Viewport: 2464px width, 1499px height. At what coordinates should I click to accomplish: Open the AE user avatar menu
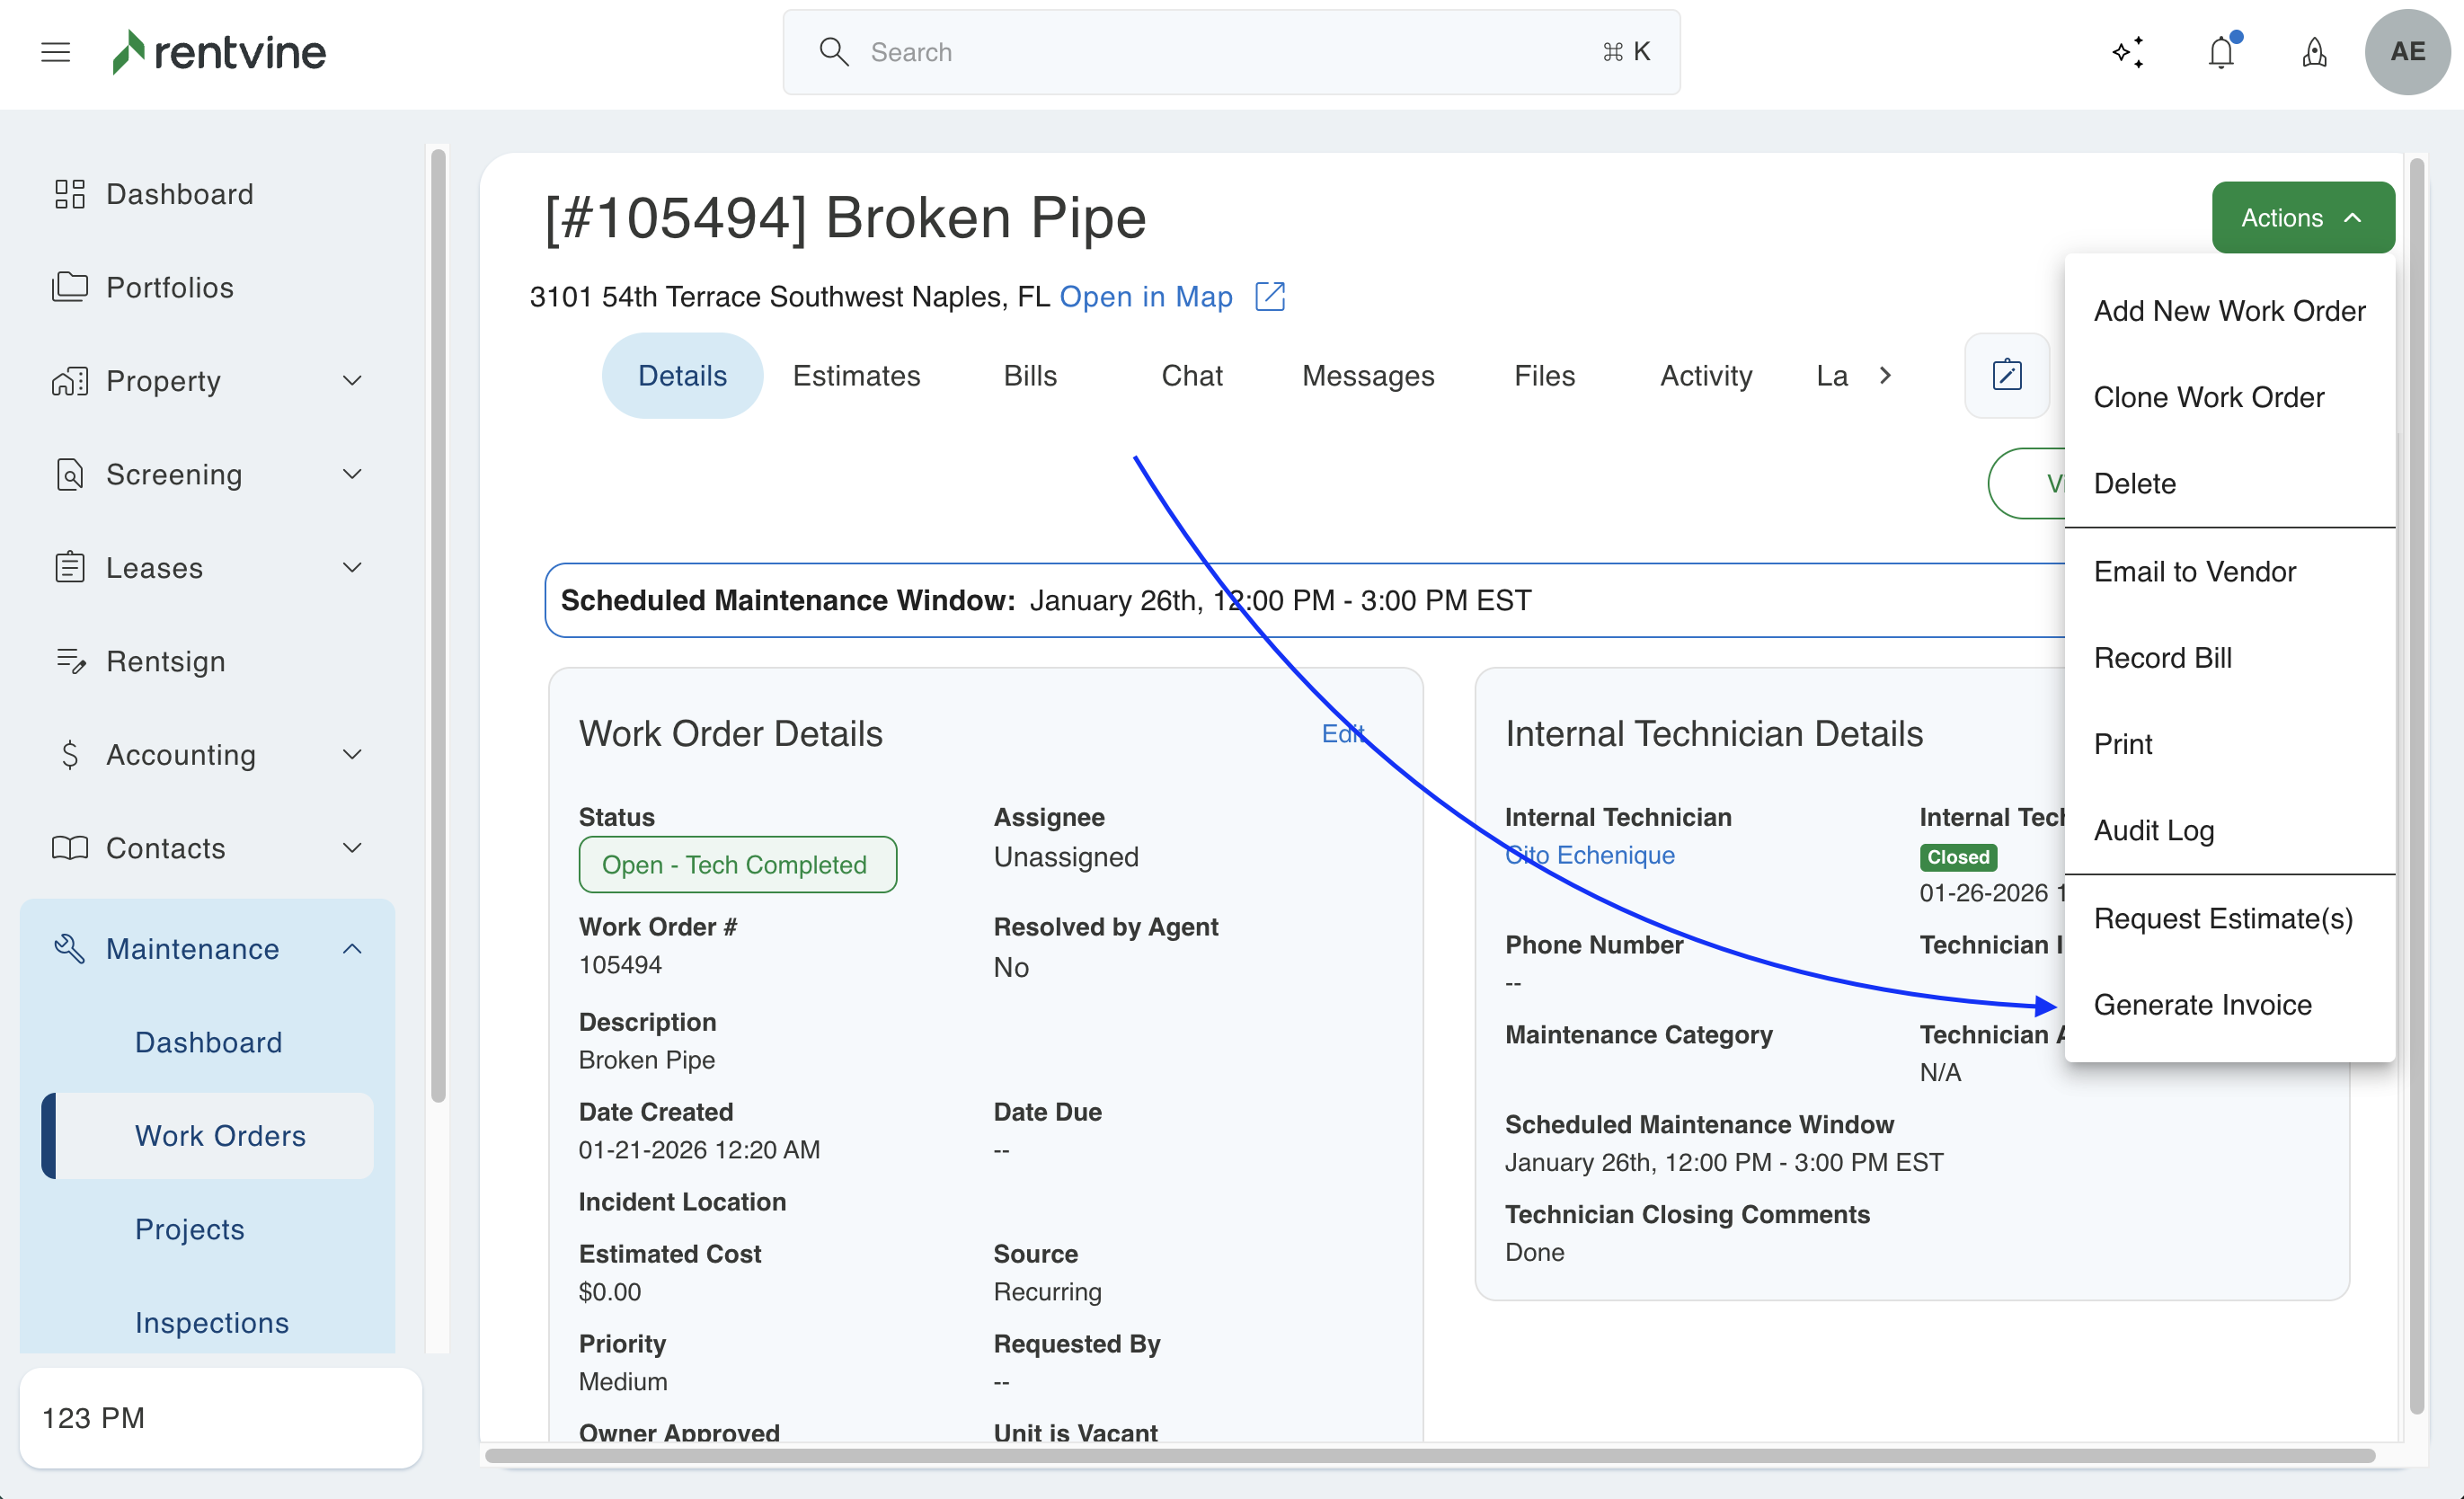click(x=2407, y=52)
